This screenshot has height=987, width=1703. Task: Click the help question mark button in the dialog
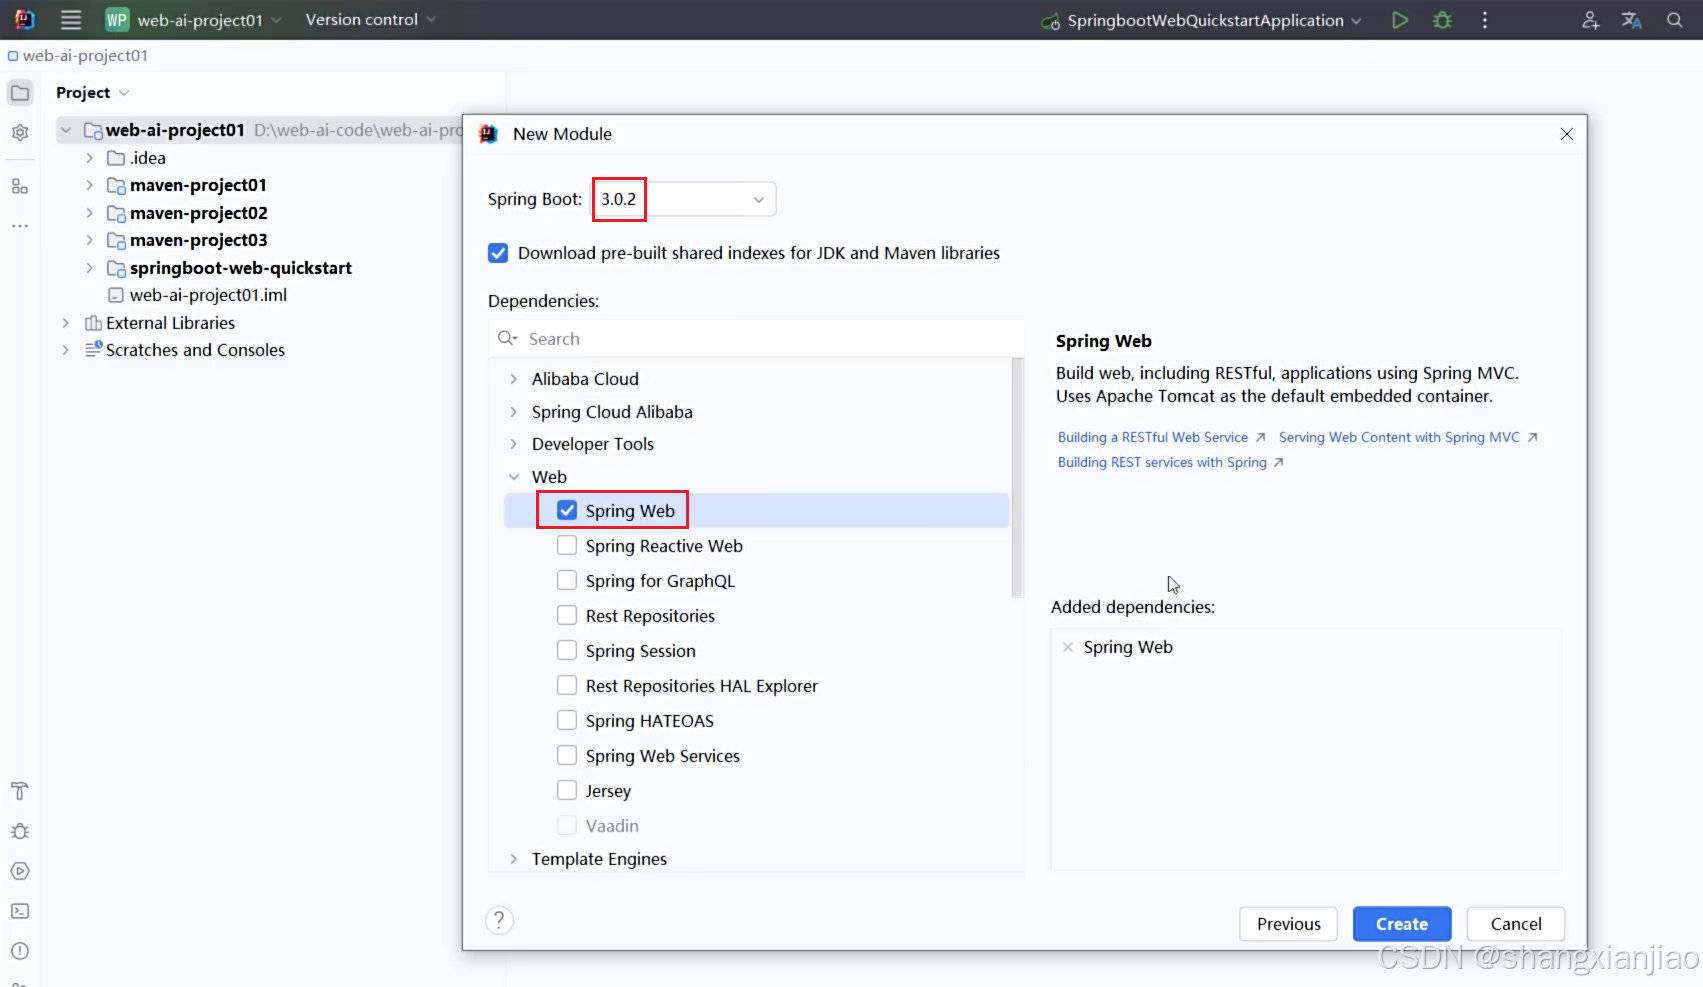(499, 920)
